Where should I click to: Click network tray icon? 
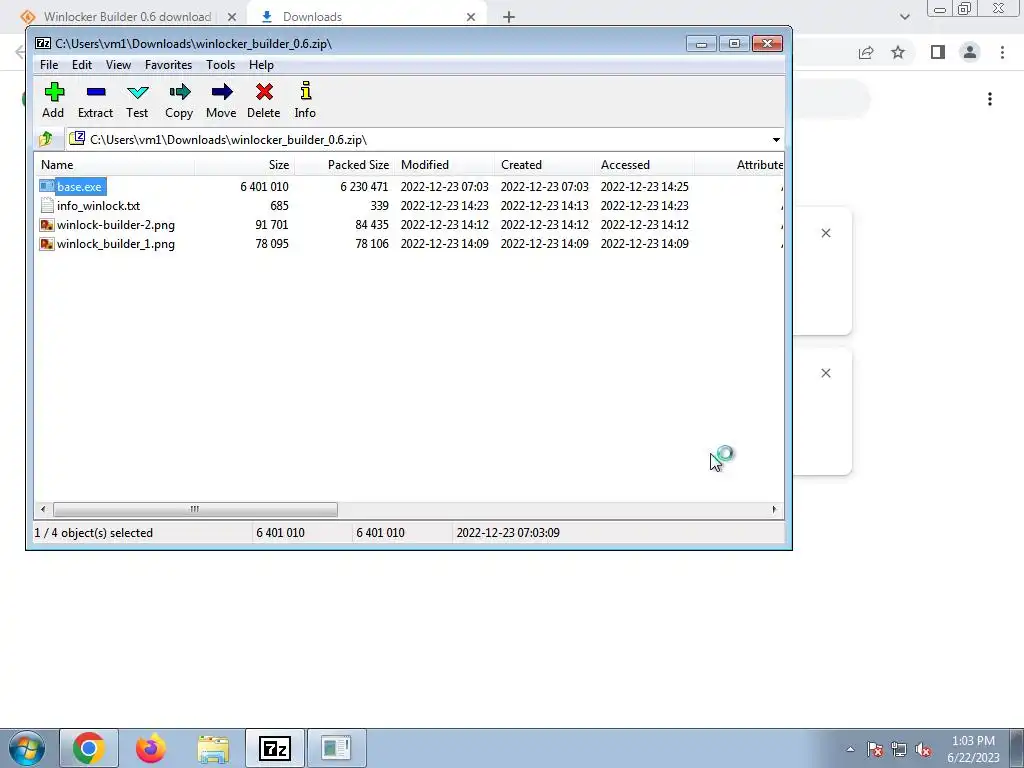899,750
